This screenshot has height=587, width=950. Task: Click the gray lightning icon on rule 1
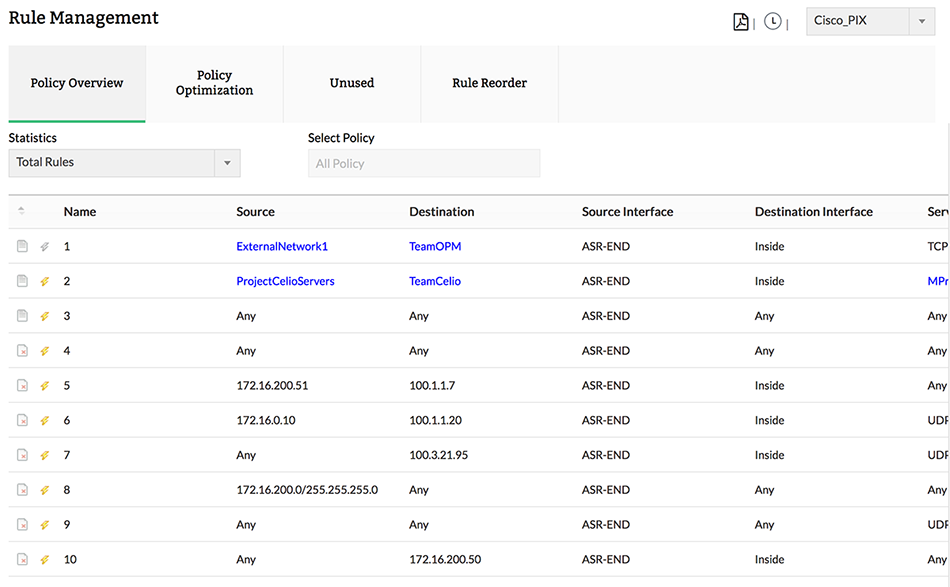44,246
